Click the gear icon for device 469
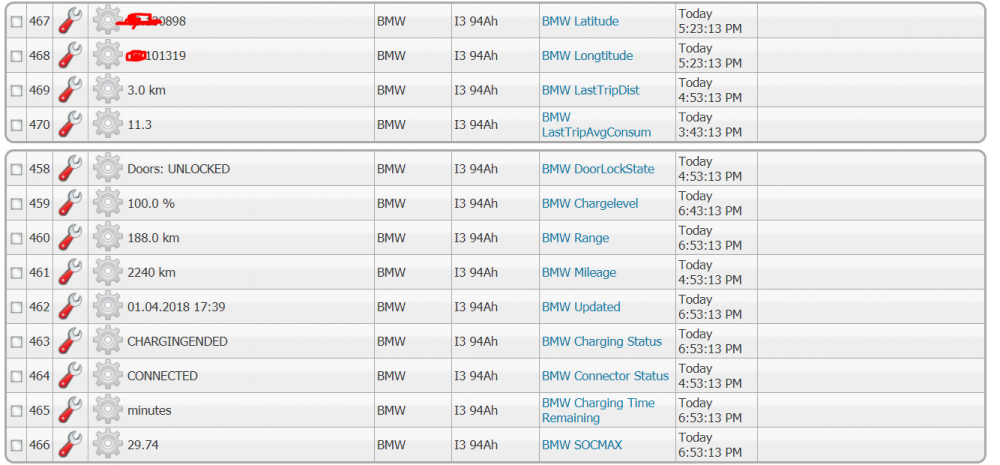 click(107, 90)
